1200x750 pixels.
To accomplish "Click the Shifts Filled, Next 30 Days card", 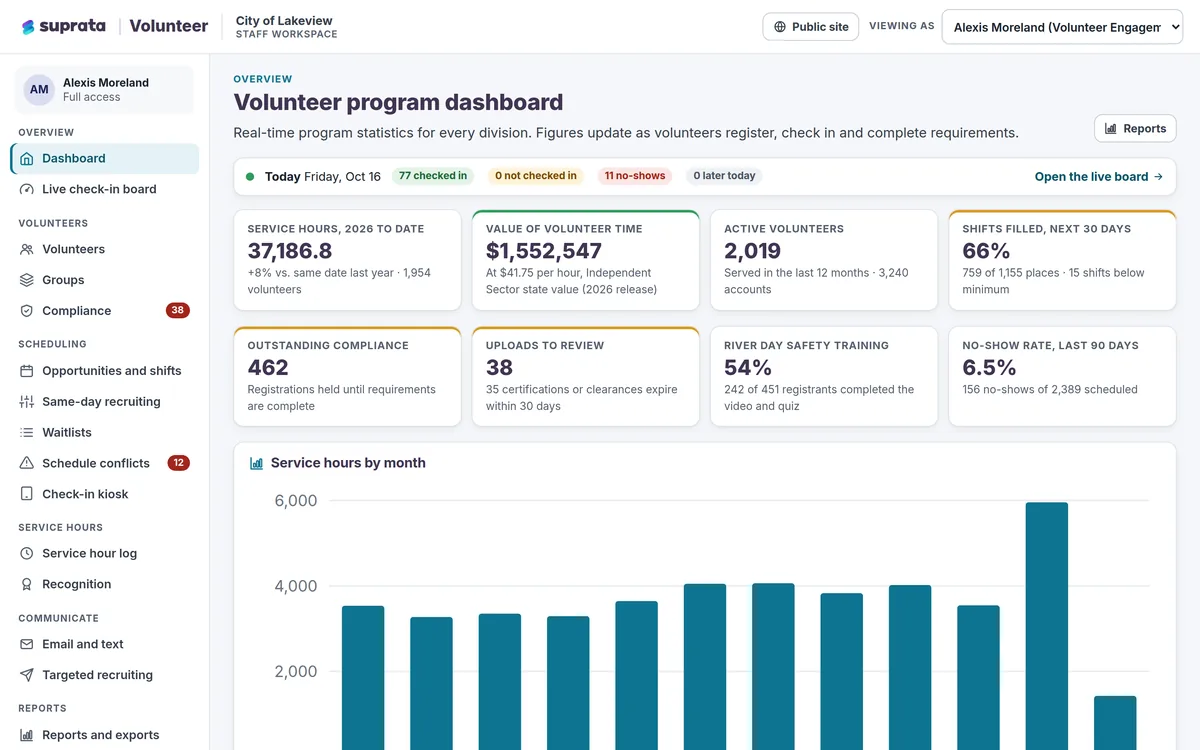I will point(1062,260).
